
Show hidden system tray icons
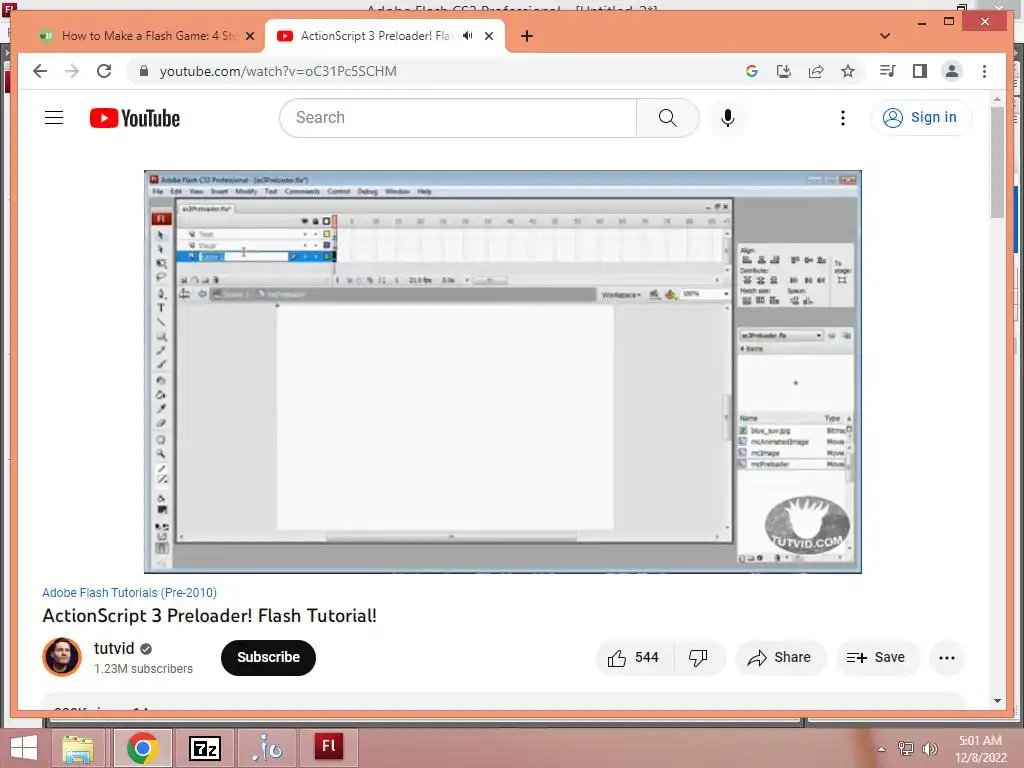pos(882,749)
